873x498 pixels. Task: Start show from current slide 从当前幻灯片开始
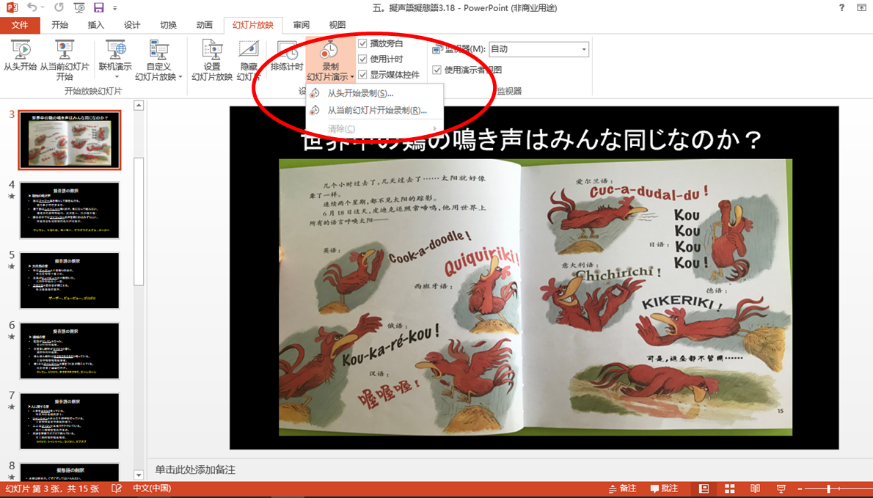tap(65, 60)
